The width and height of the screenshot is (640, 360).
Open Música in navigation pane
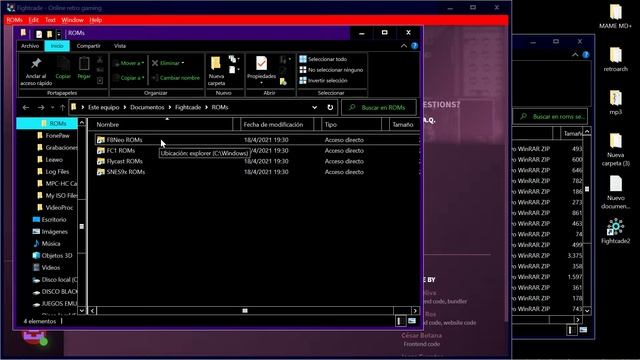coord(47,244)
